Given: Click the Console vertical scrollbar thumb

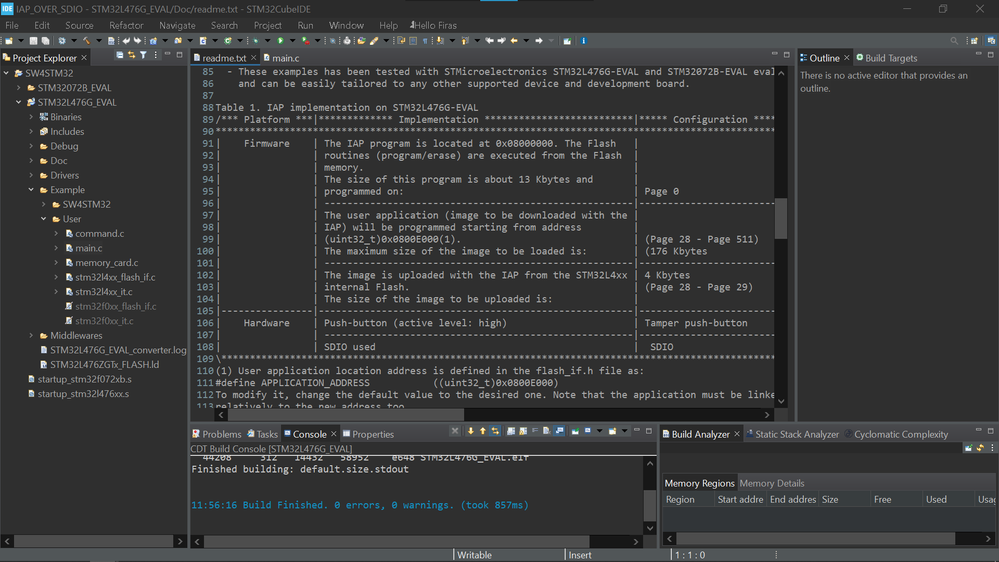Looking at the screenshot, I should [x=649, y=506].
